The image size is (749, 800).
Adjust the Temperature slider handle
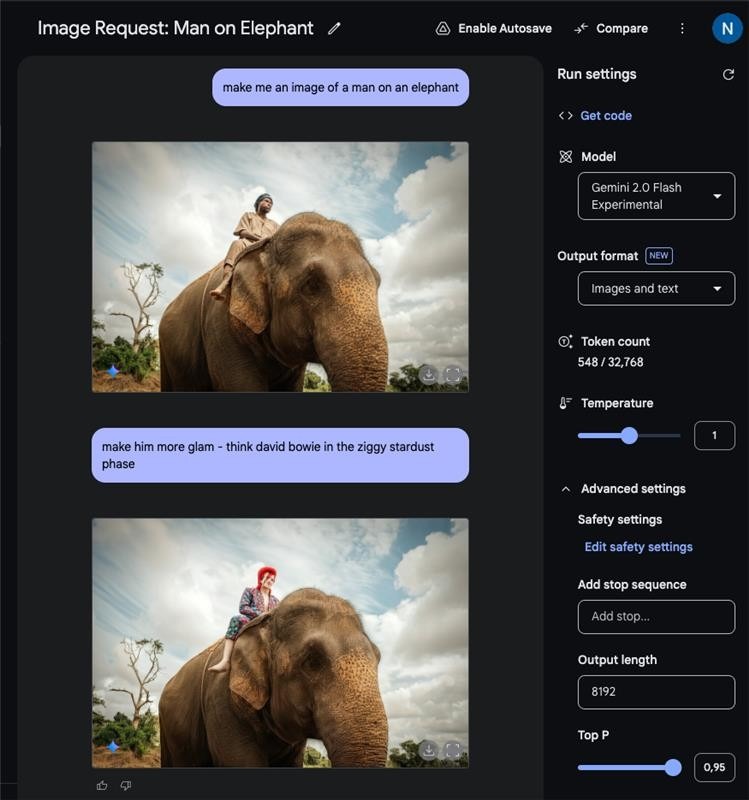point(629,435)
